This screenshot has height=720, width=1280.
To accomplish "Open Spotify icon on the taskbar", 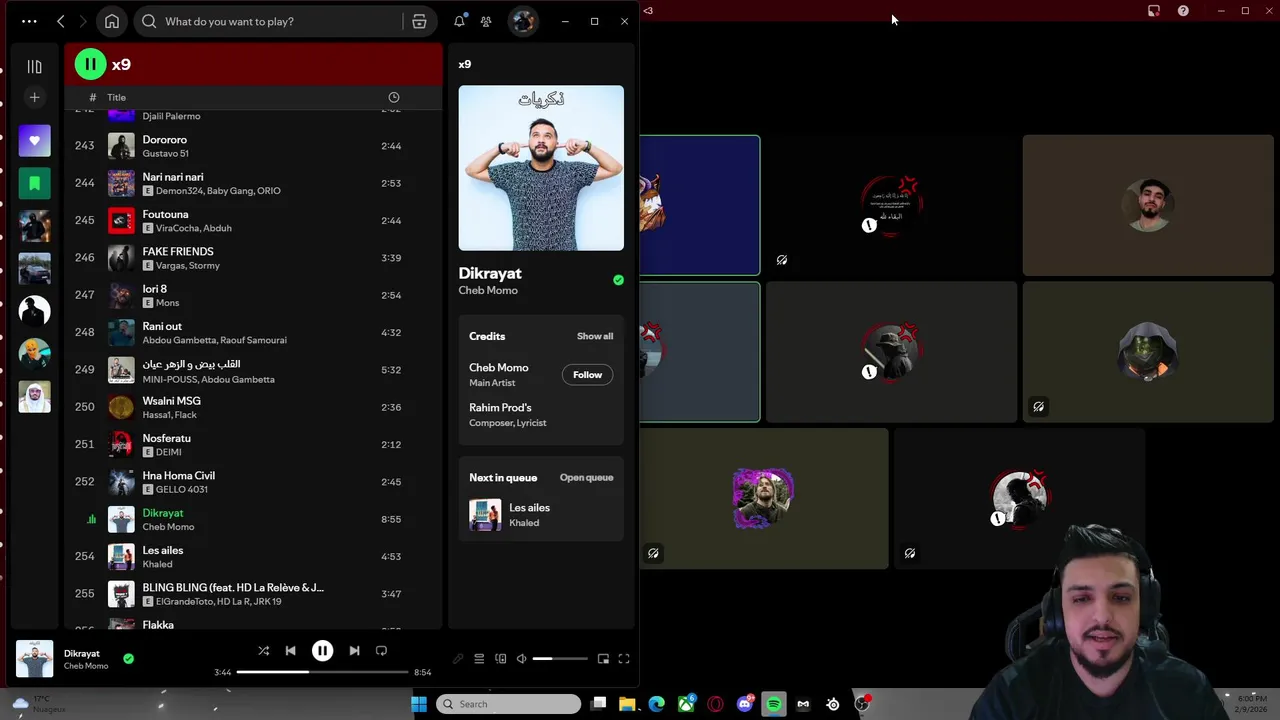I will tap(773, 704).
